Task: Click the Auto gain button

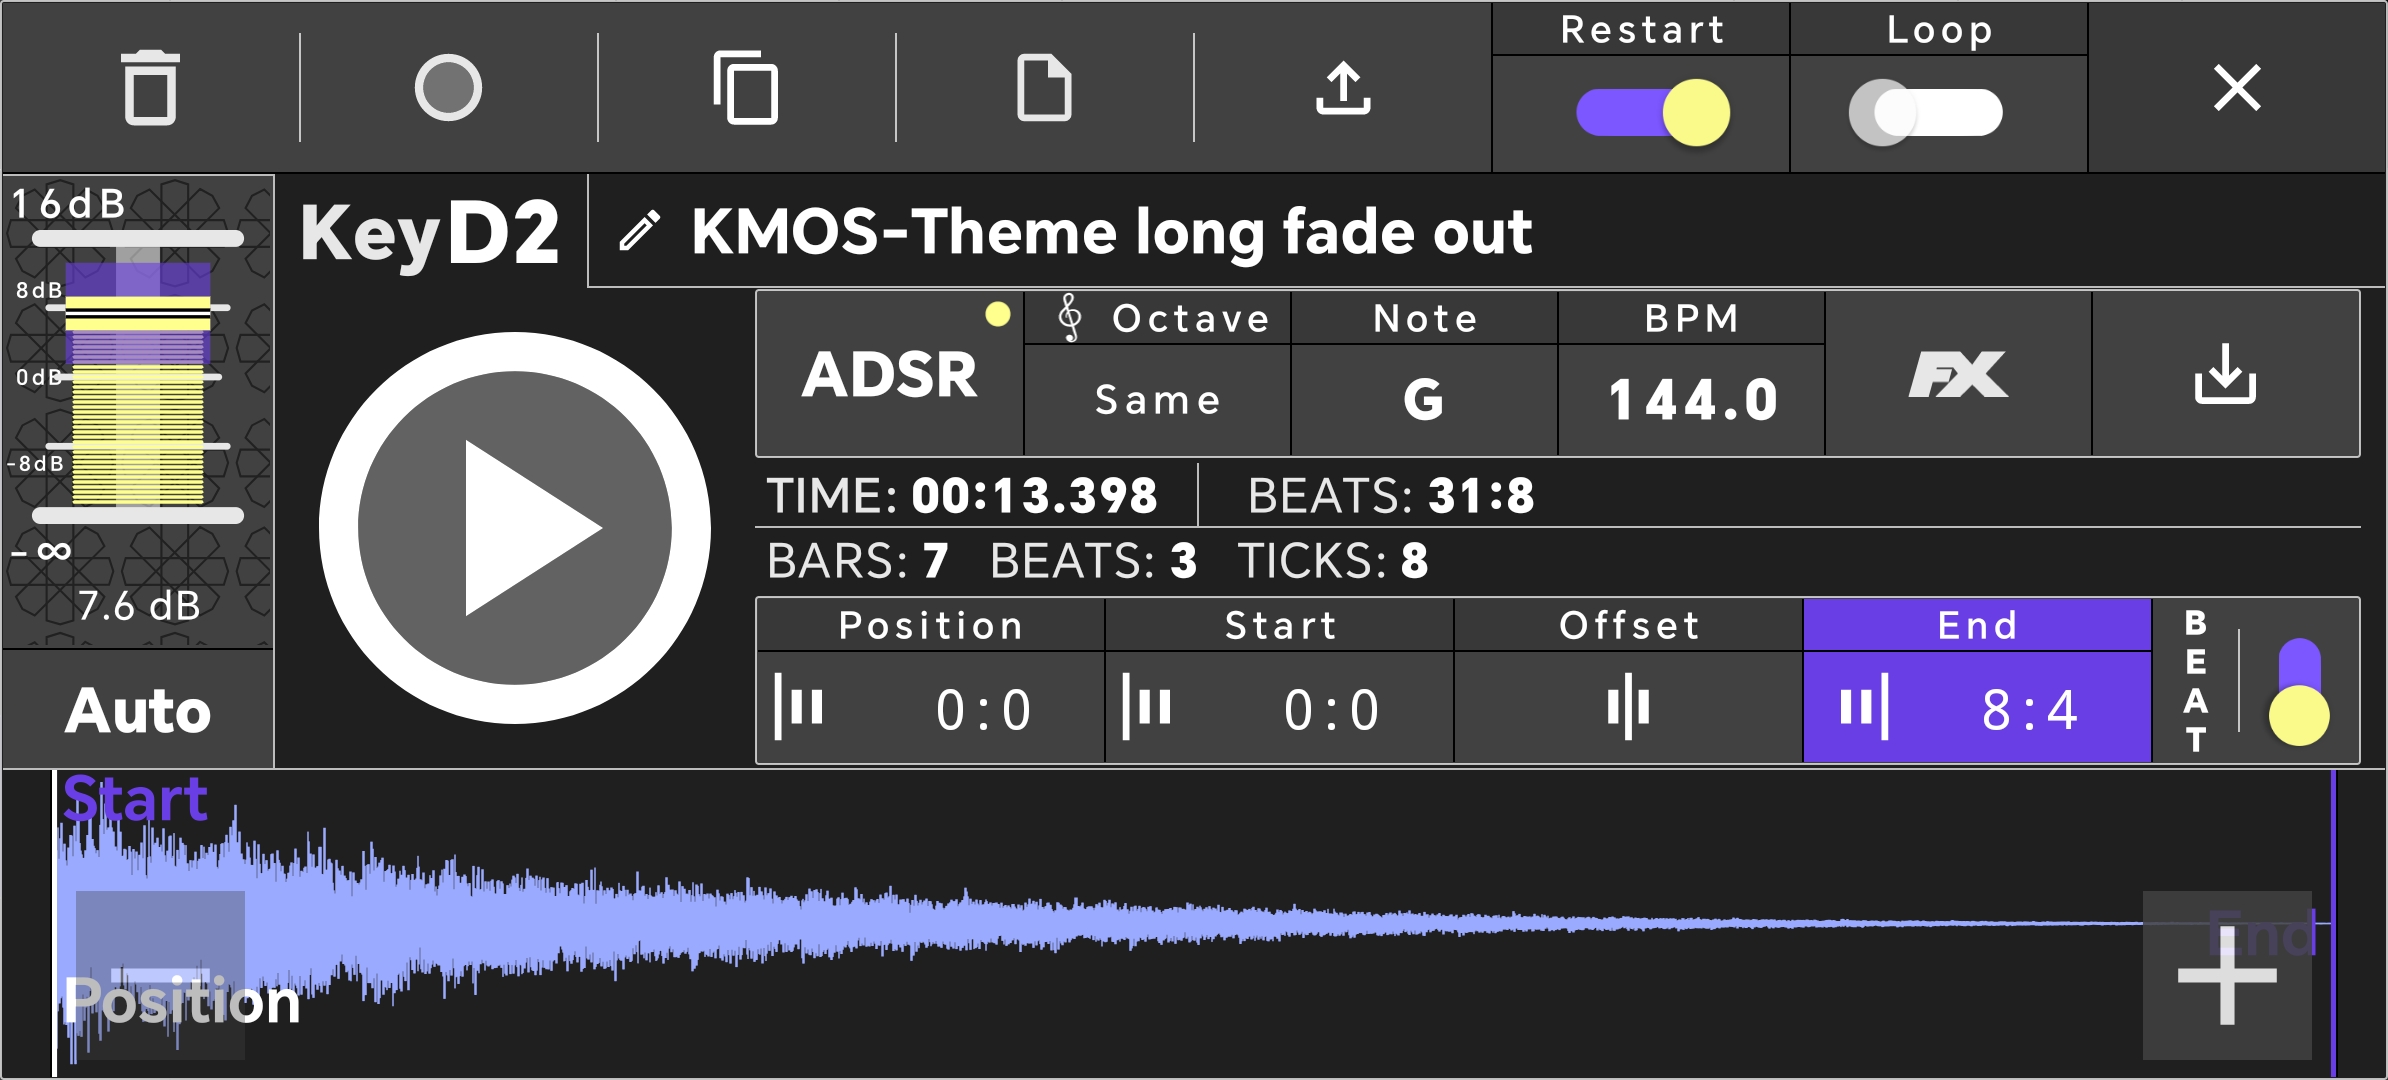Action: (x=138, y=710)
